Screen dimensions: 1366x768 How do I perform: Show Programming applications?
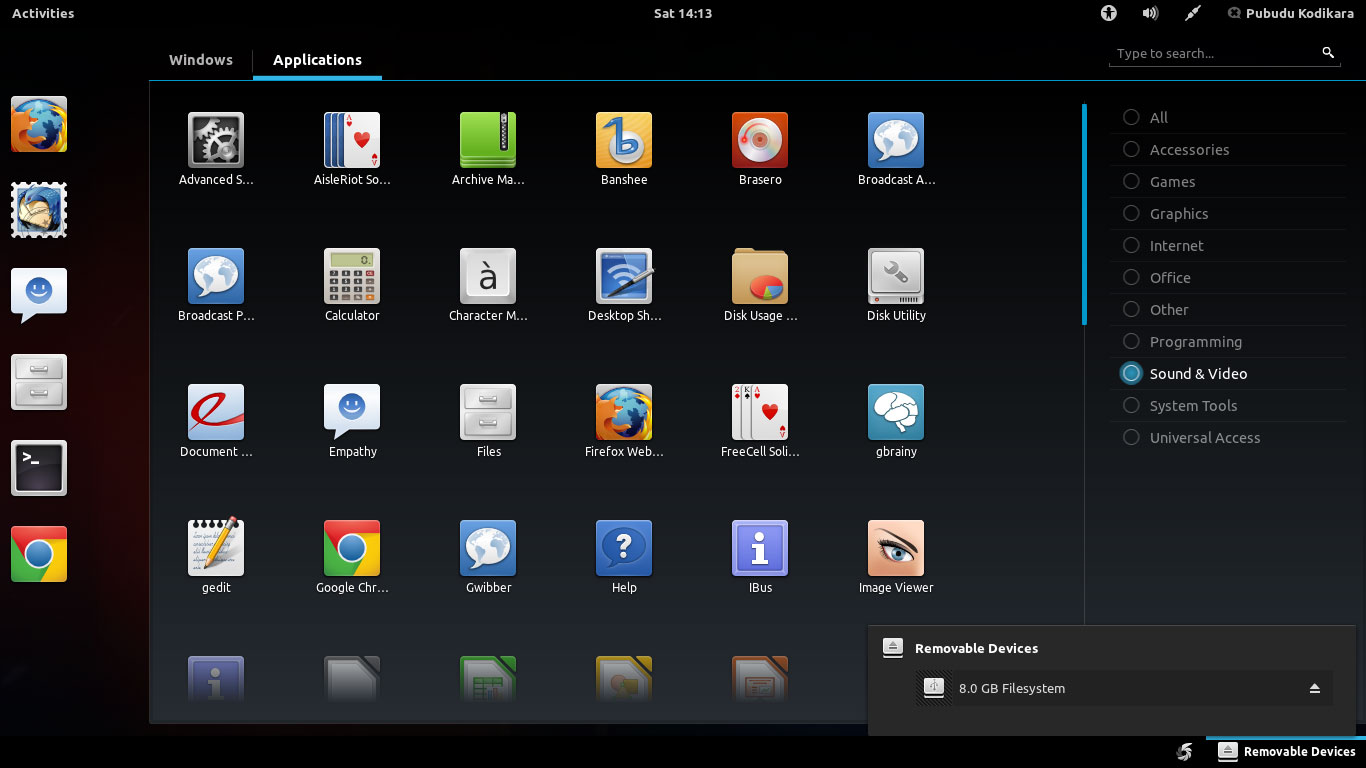coord(1228,341)
